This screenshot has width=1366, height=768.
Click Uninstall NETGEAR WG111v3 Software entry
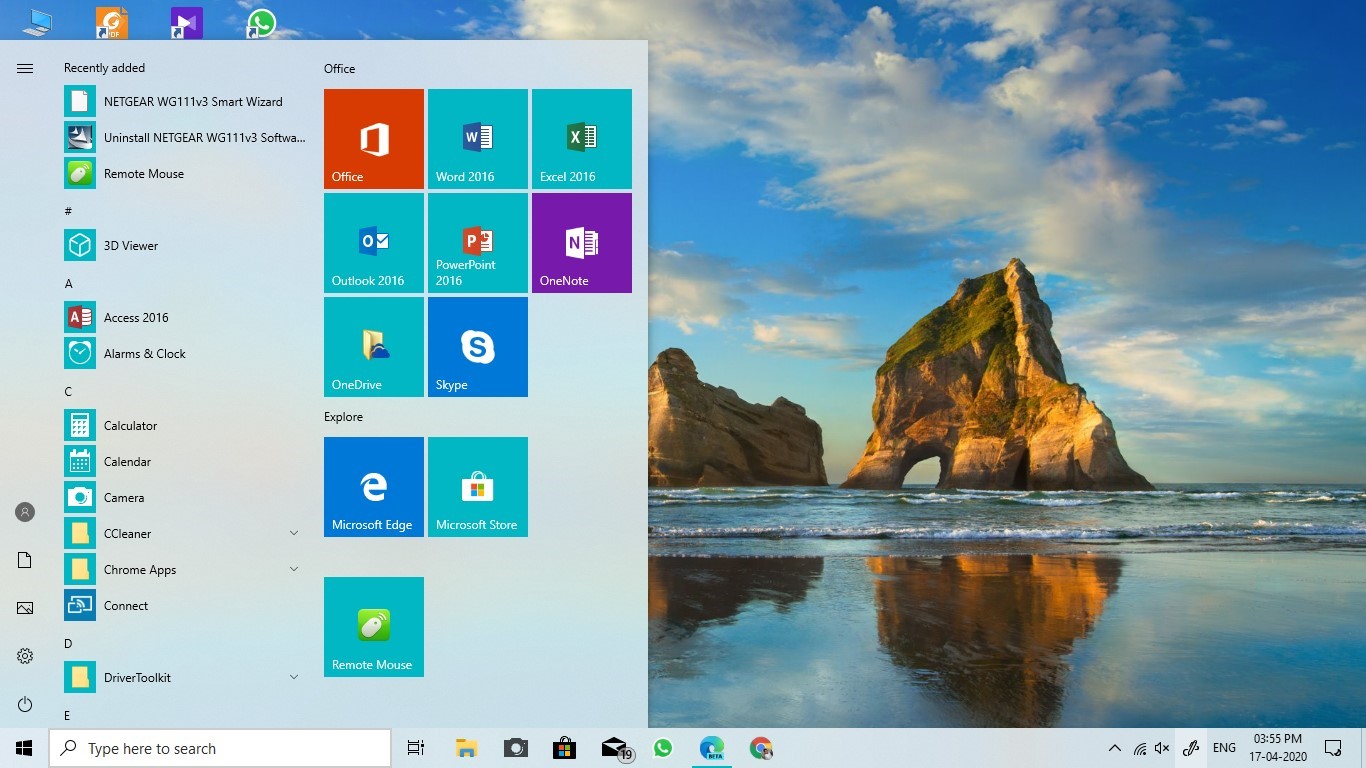point(185,138)
